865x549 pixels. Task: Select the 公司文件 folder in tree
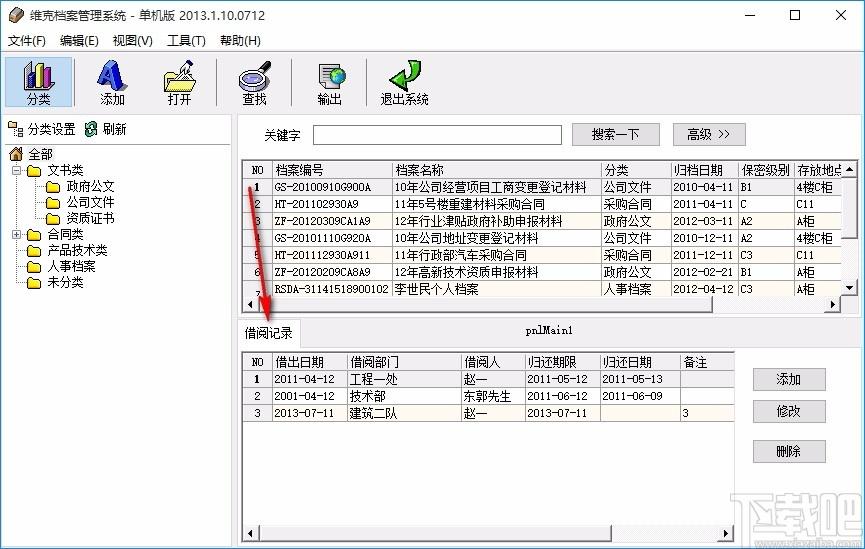81,202
